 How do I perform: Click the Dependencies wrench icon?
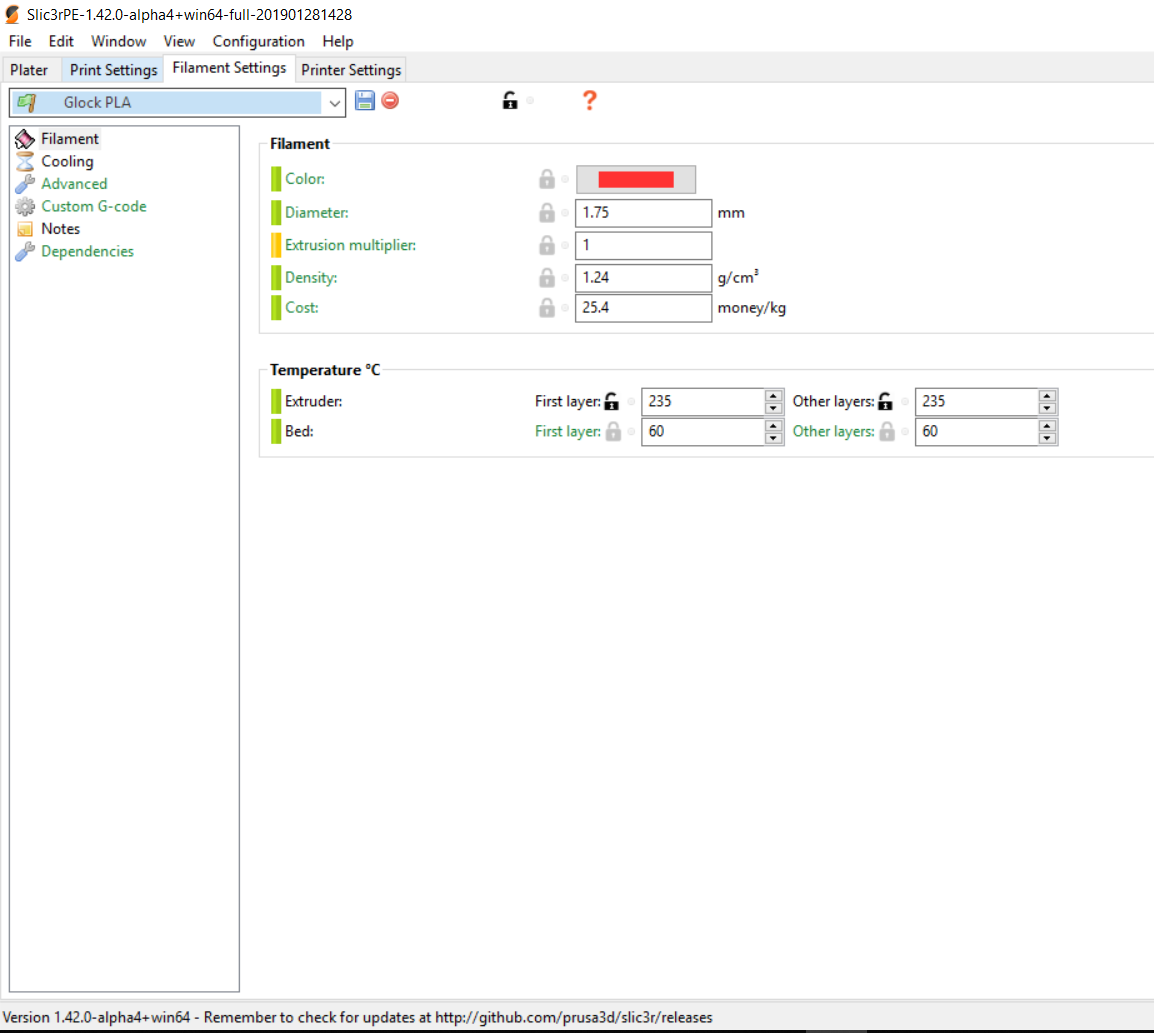point(25,252)
